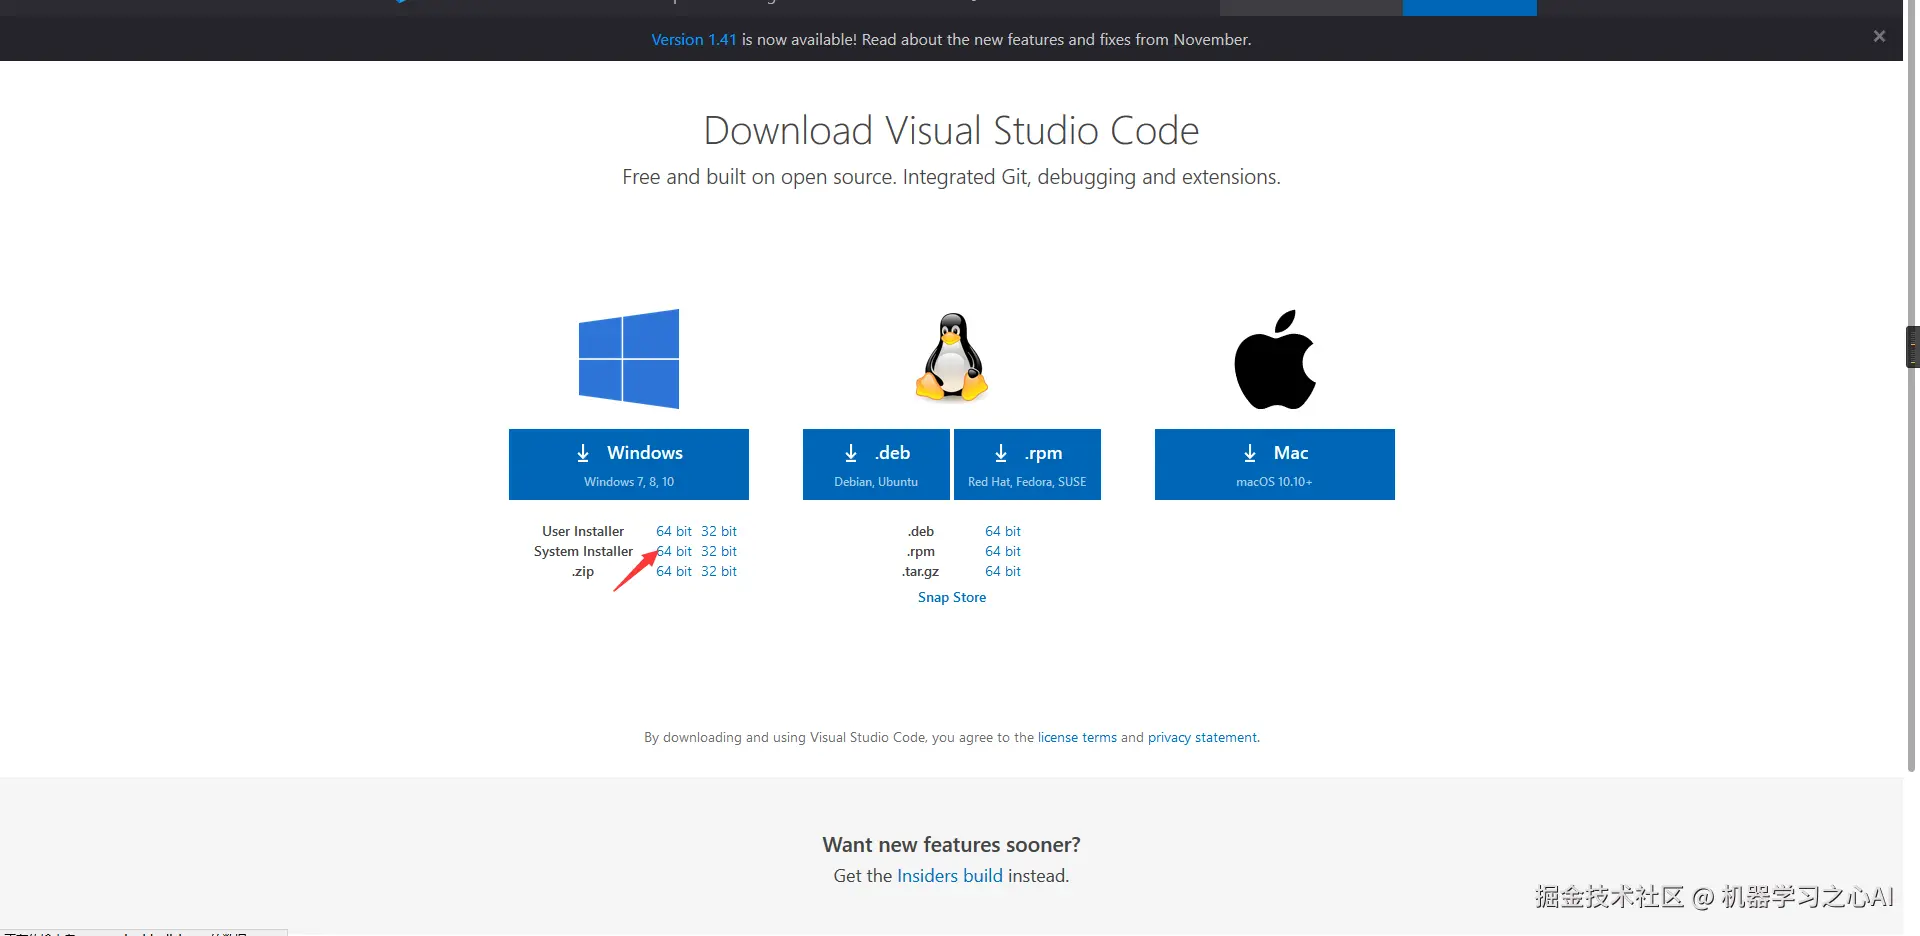Click the 'System Installer' label

583,551
